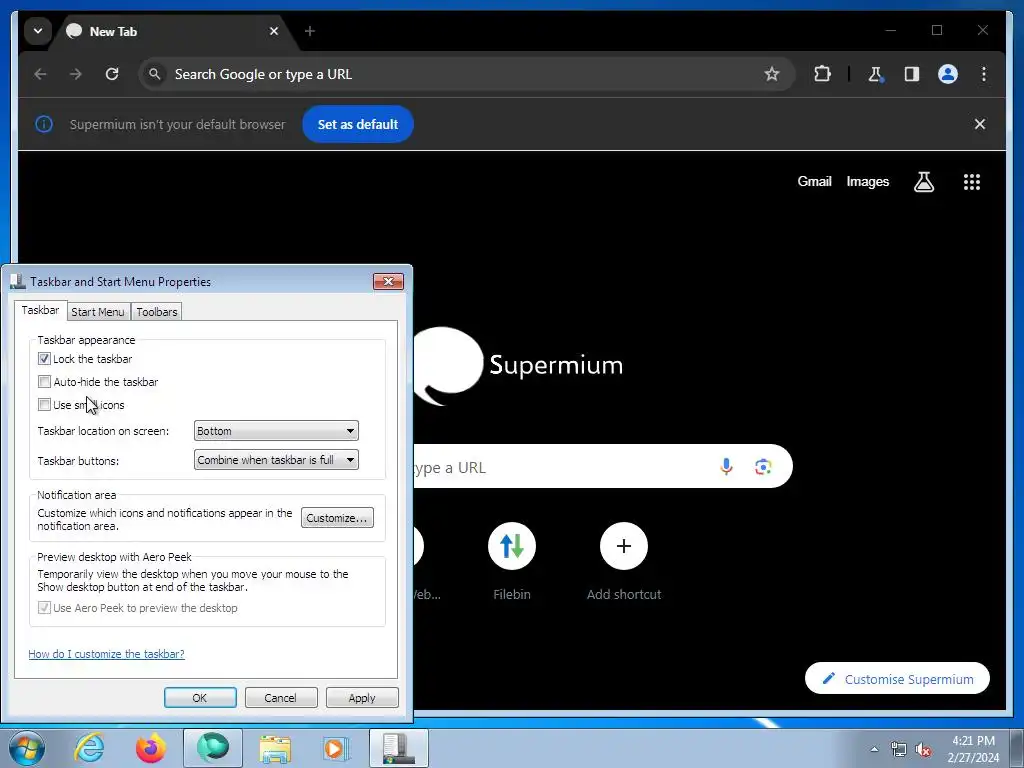Open the muted volume tray icon
The image size is (1024, 768).
point(923,749)
